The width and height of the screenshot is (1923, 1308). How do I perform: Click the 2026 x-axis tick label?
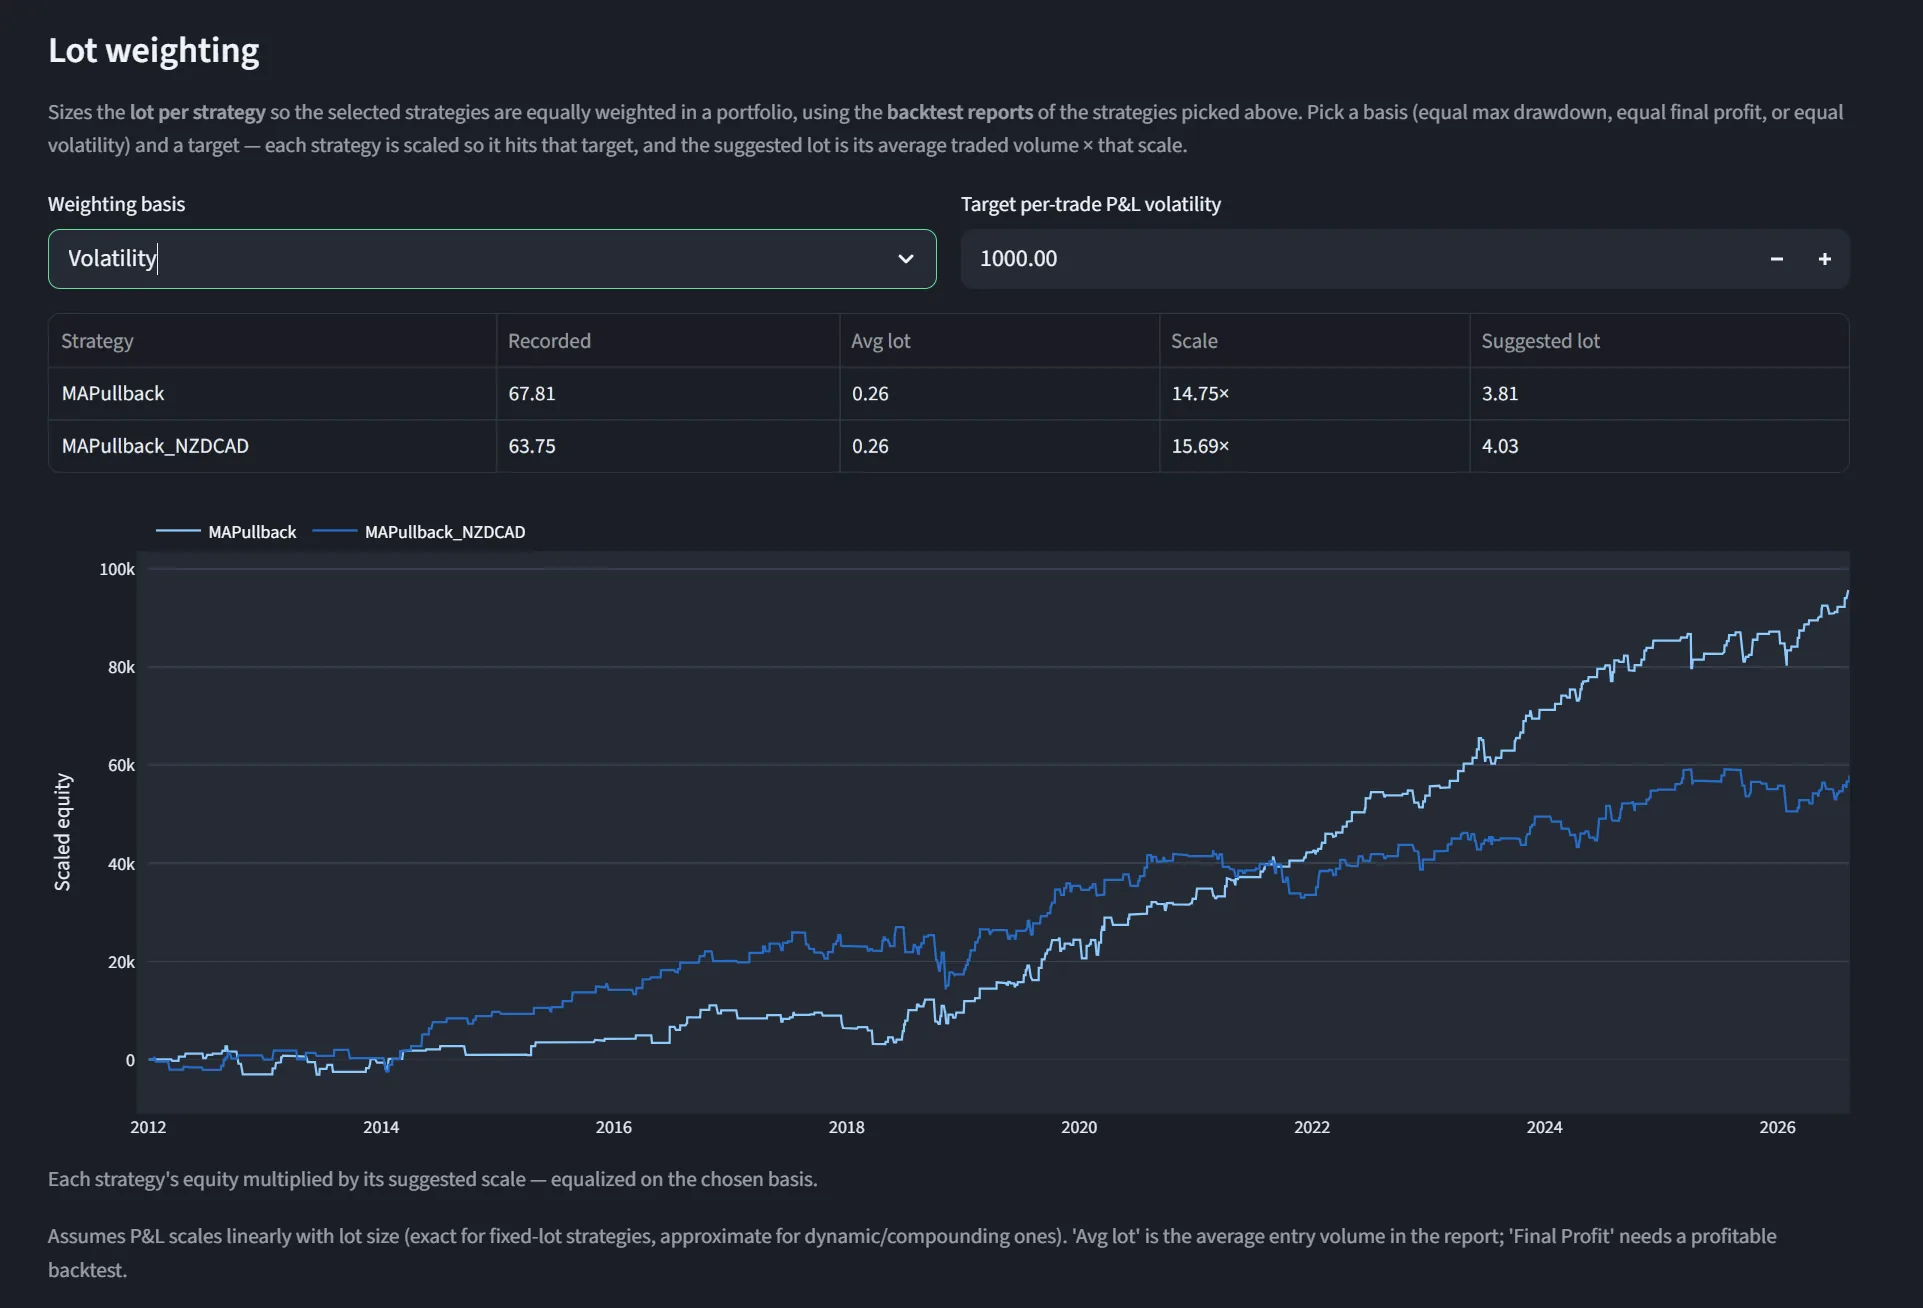coord(1777,1127)
